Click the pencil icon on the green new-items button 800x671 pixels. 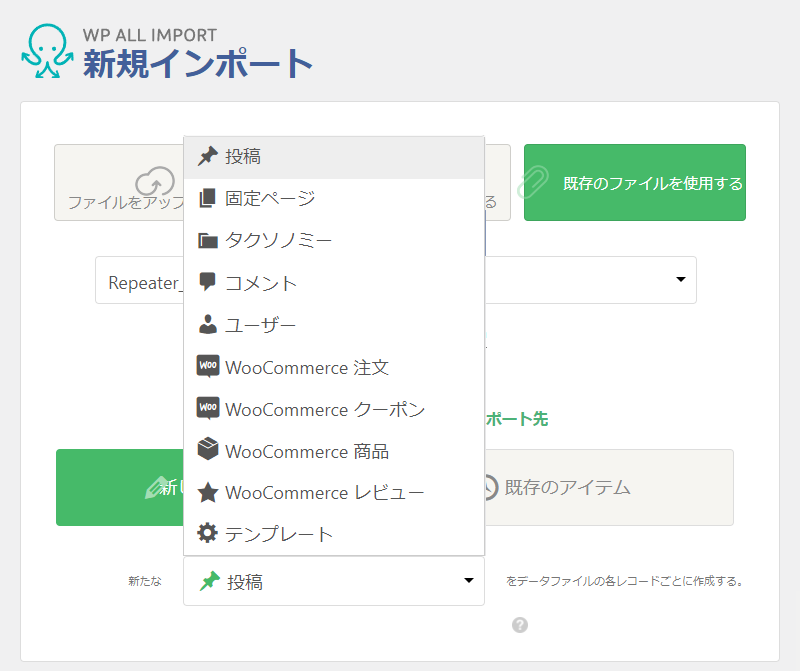pos(157,487)
